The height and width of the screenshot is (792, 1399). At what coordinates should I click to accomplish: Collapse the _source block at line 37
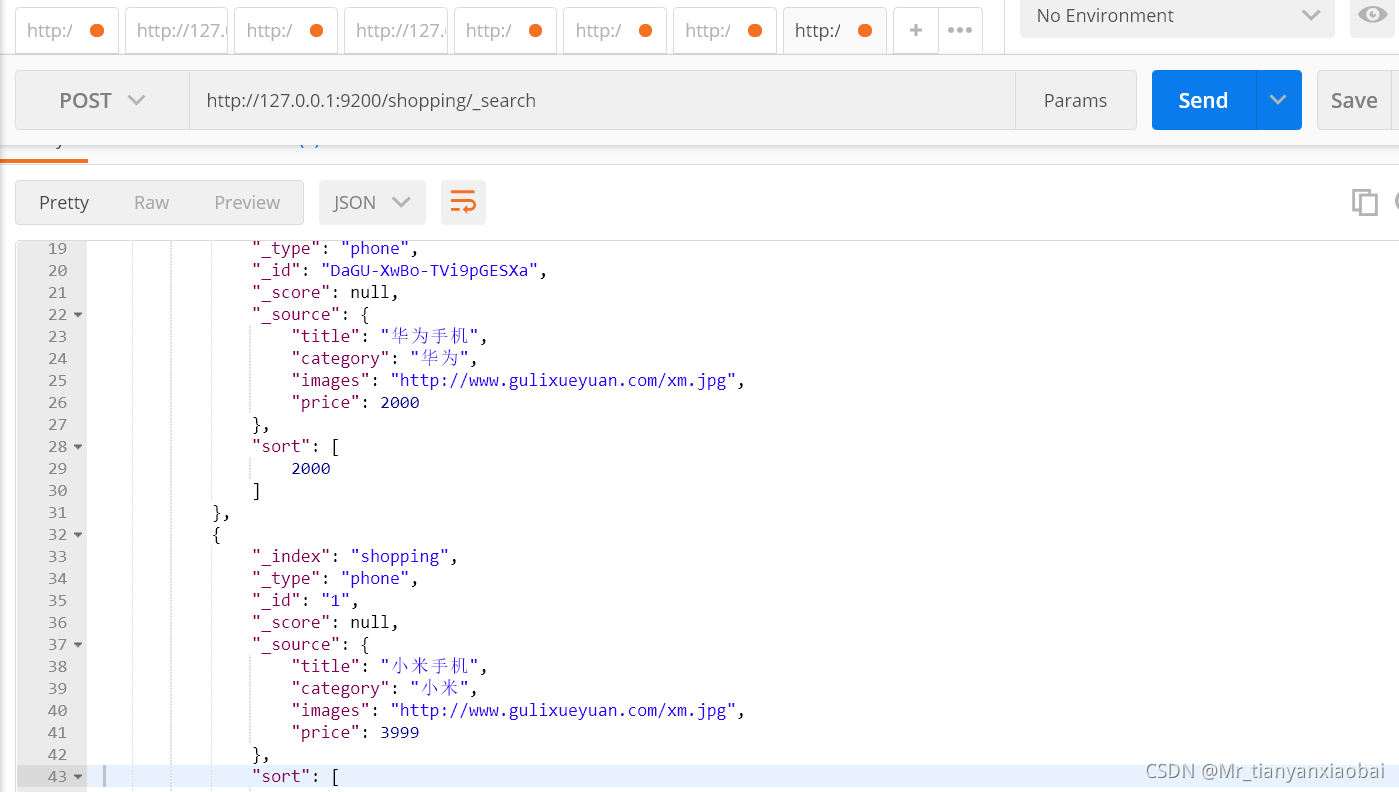[x=78, y=645]
